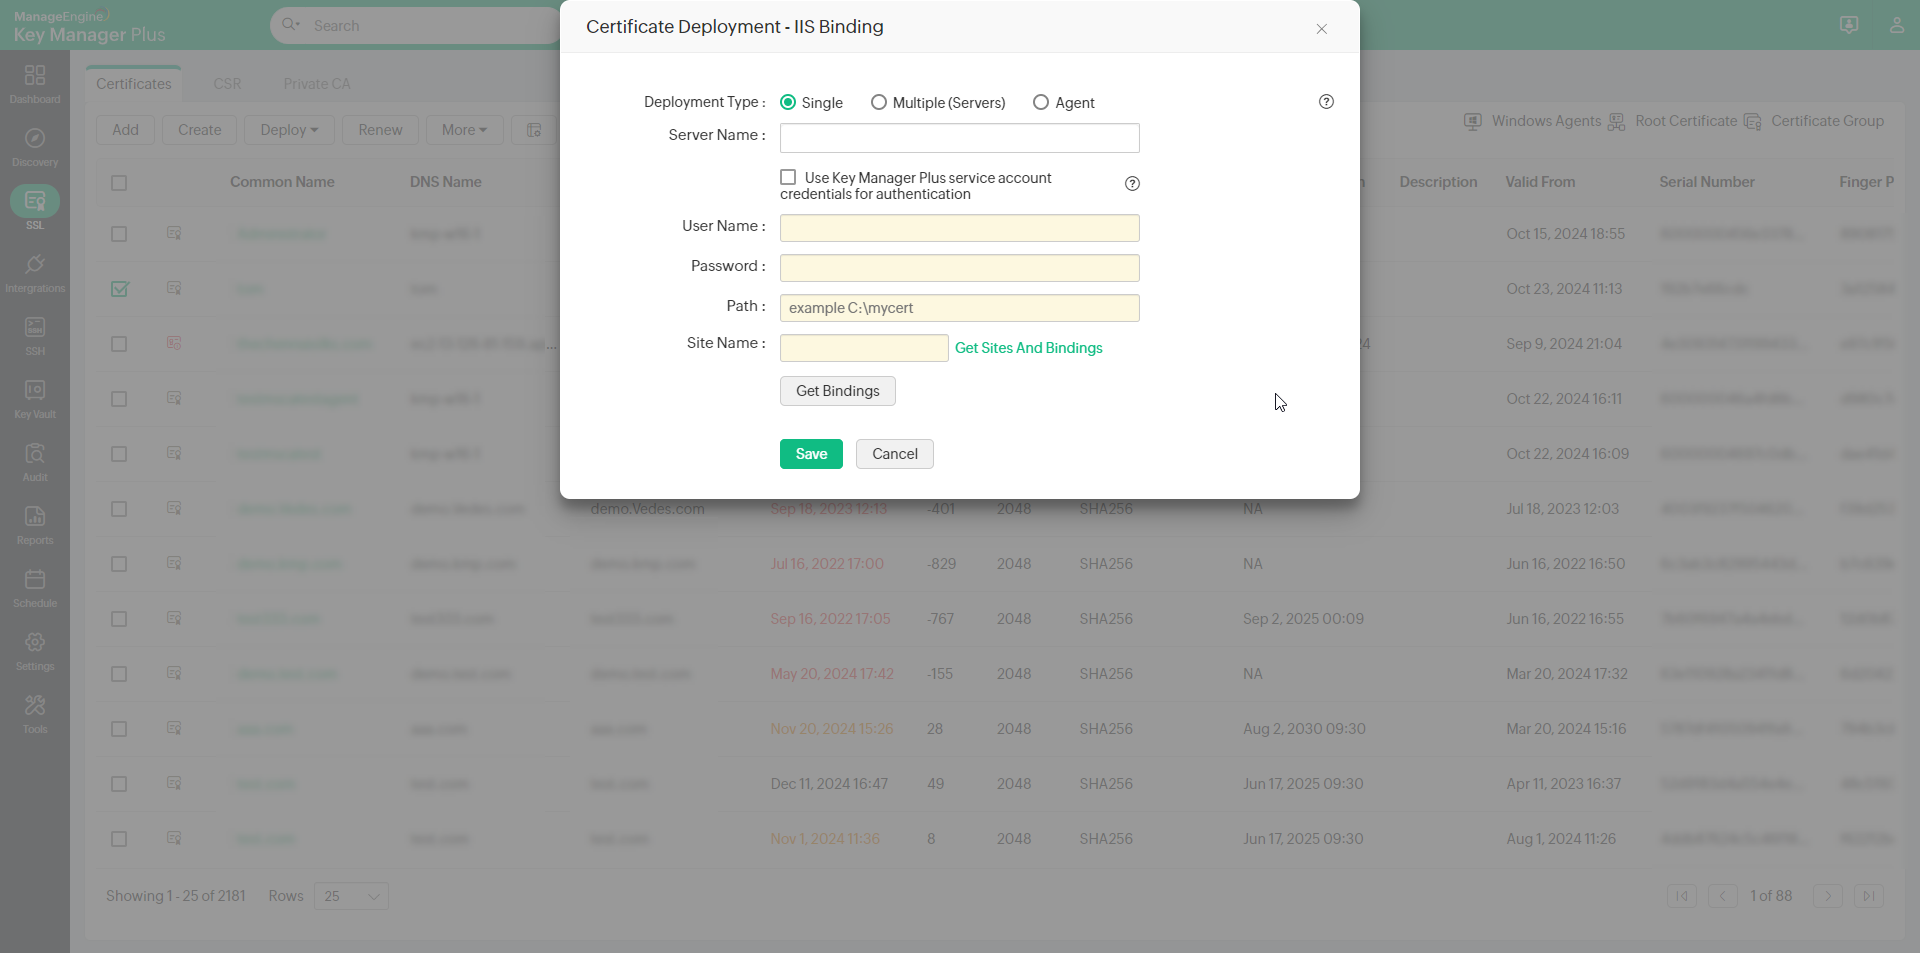Open the Audit section
Image resolution: width=1920 pixels, height=953 pixels.
pos(35,460)
